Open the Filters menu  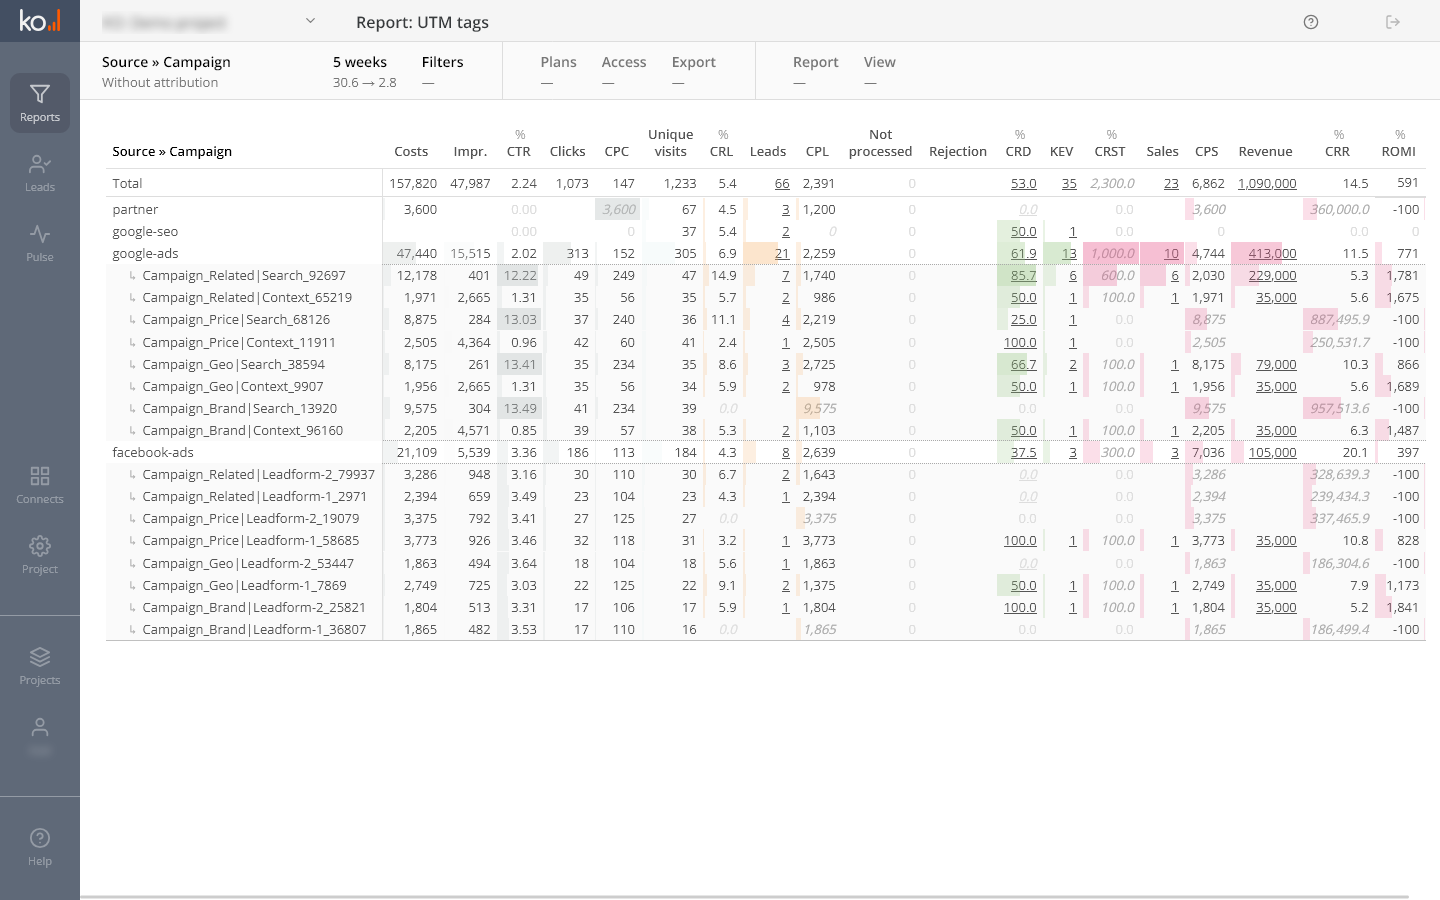(x=442, y=71)
